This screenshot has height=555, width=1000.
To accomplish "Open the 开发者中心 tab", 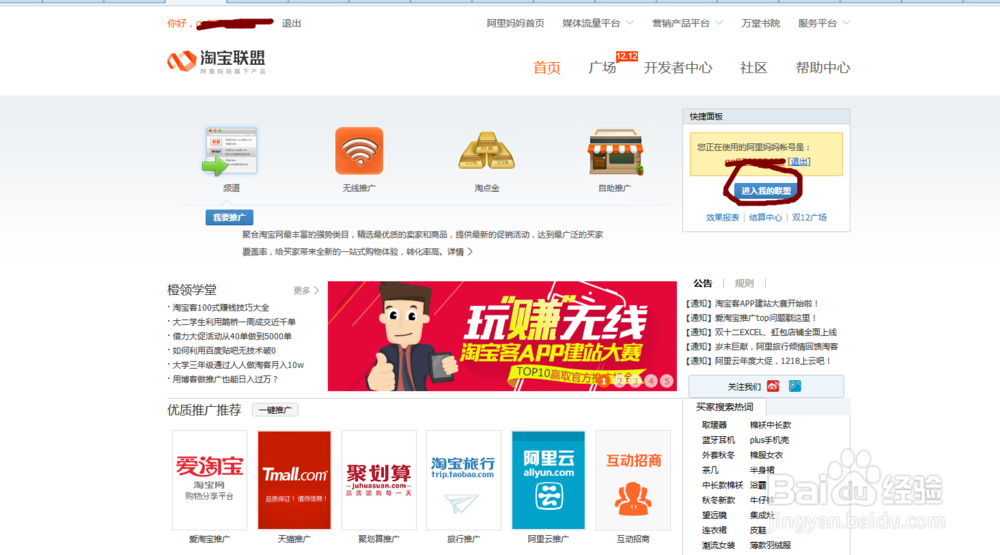I will pos(678,68).
